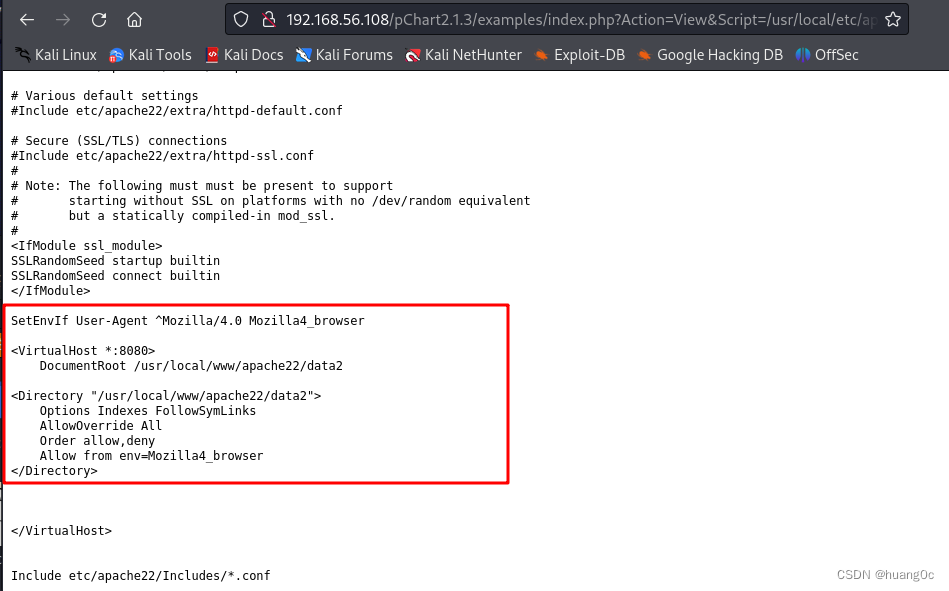Click the '</IfModule>' closing line
The height and width of the screenshot is (591, 949).
50,291
